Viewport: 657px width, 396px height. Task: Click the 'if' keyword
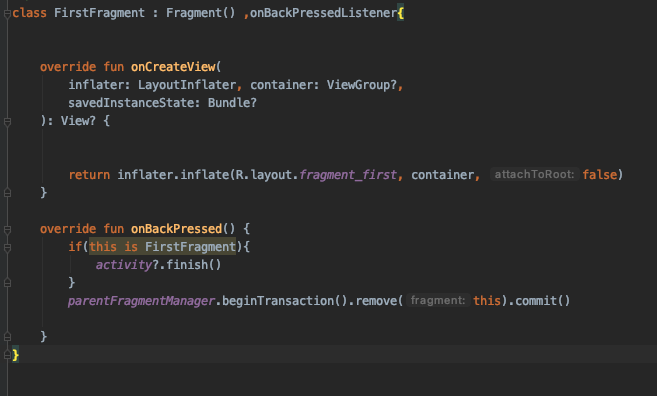point(75,246)
